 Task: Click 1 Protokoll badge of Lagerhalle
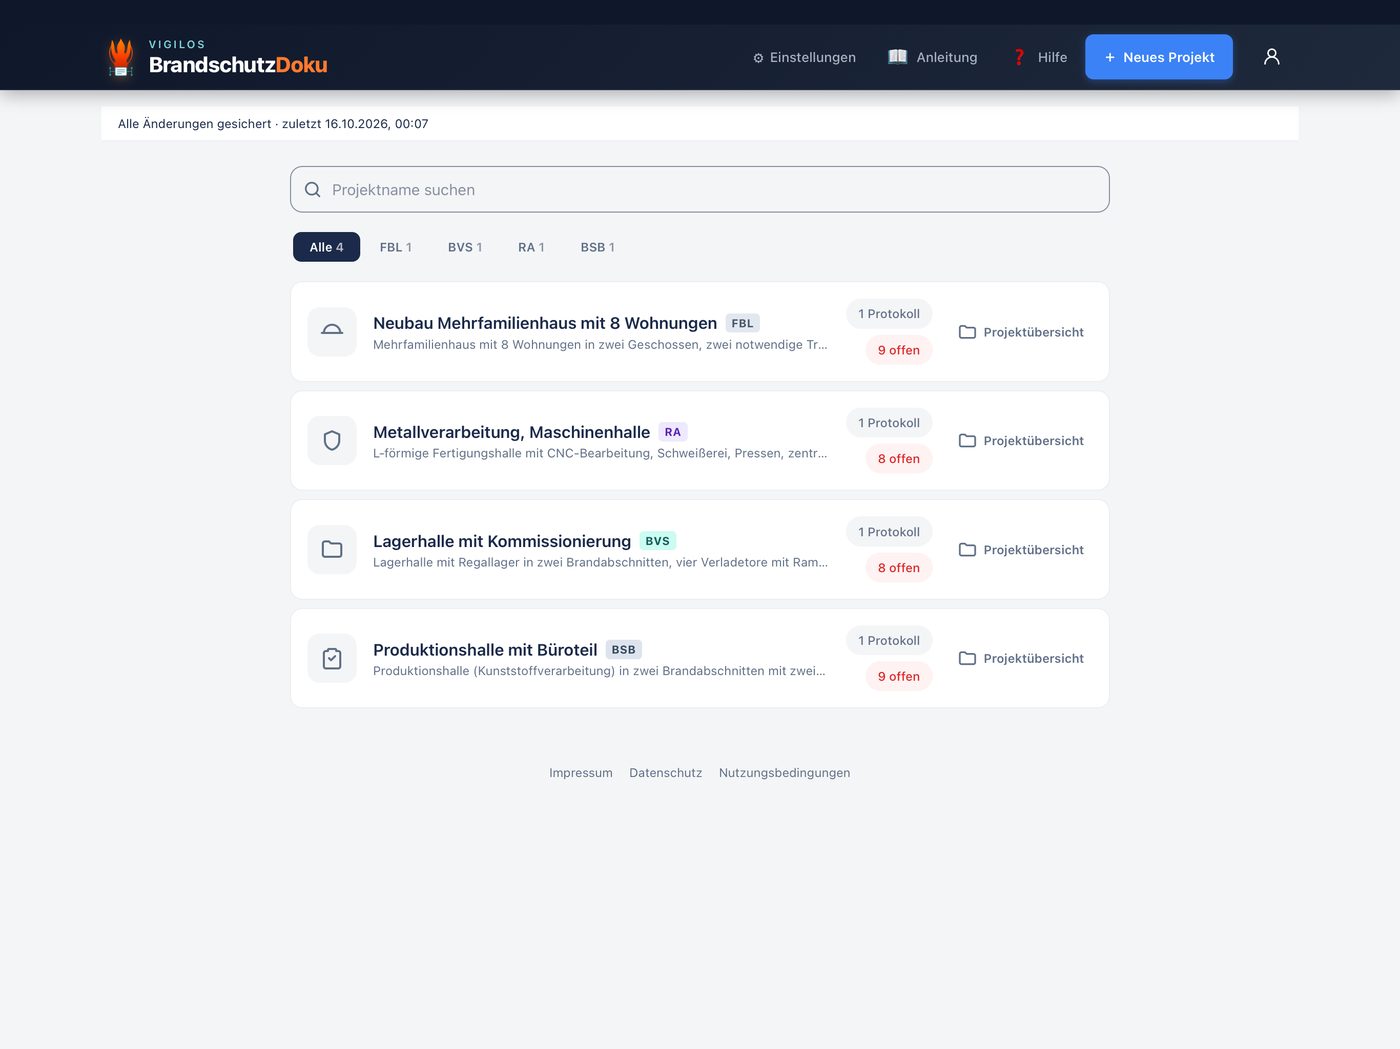(889, 532)
